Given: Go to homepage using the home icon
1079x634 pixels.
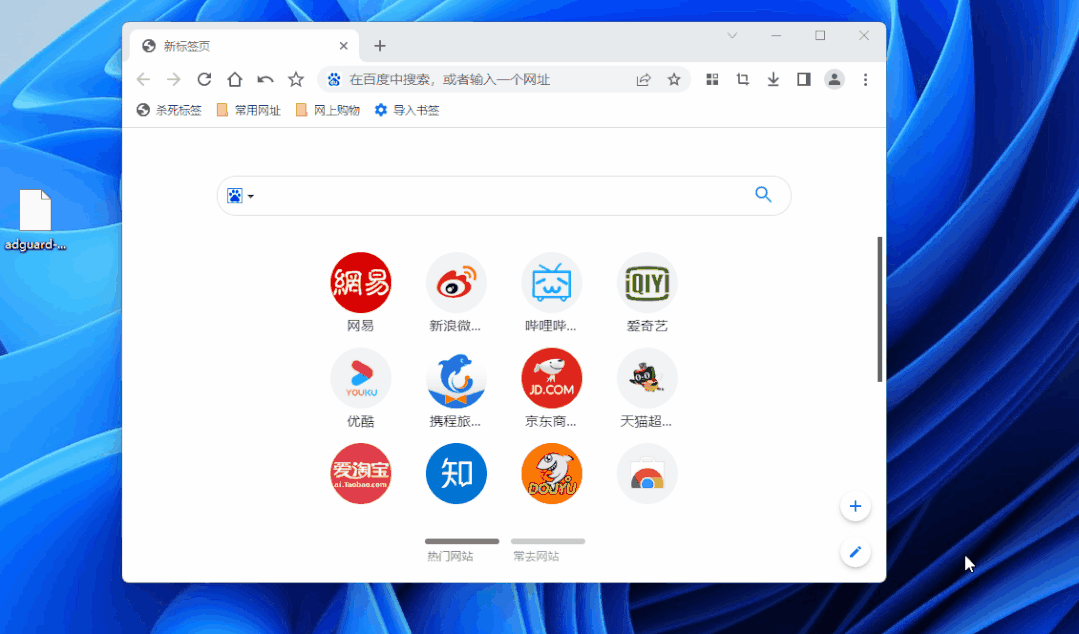Looking at the screenshot, I should point(235,79).
